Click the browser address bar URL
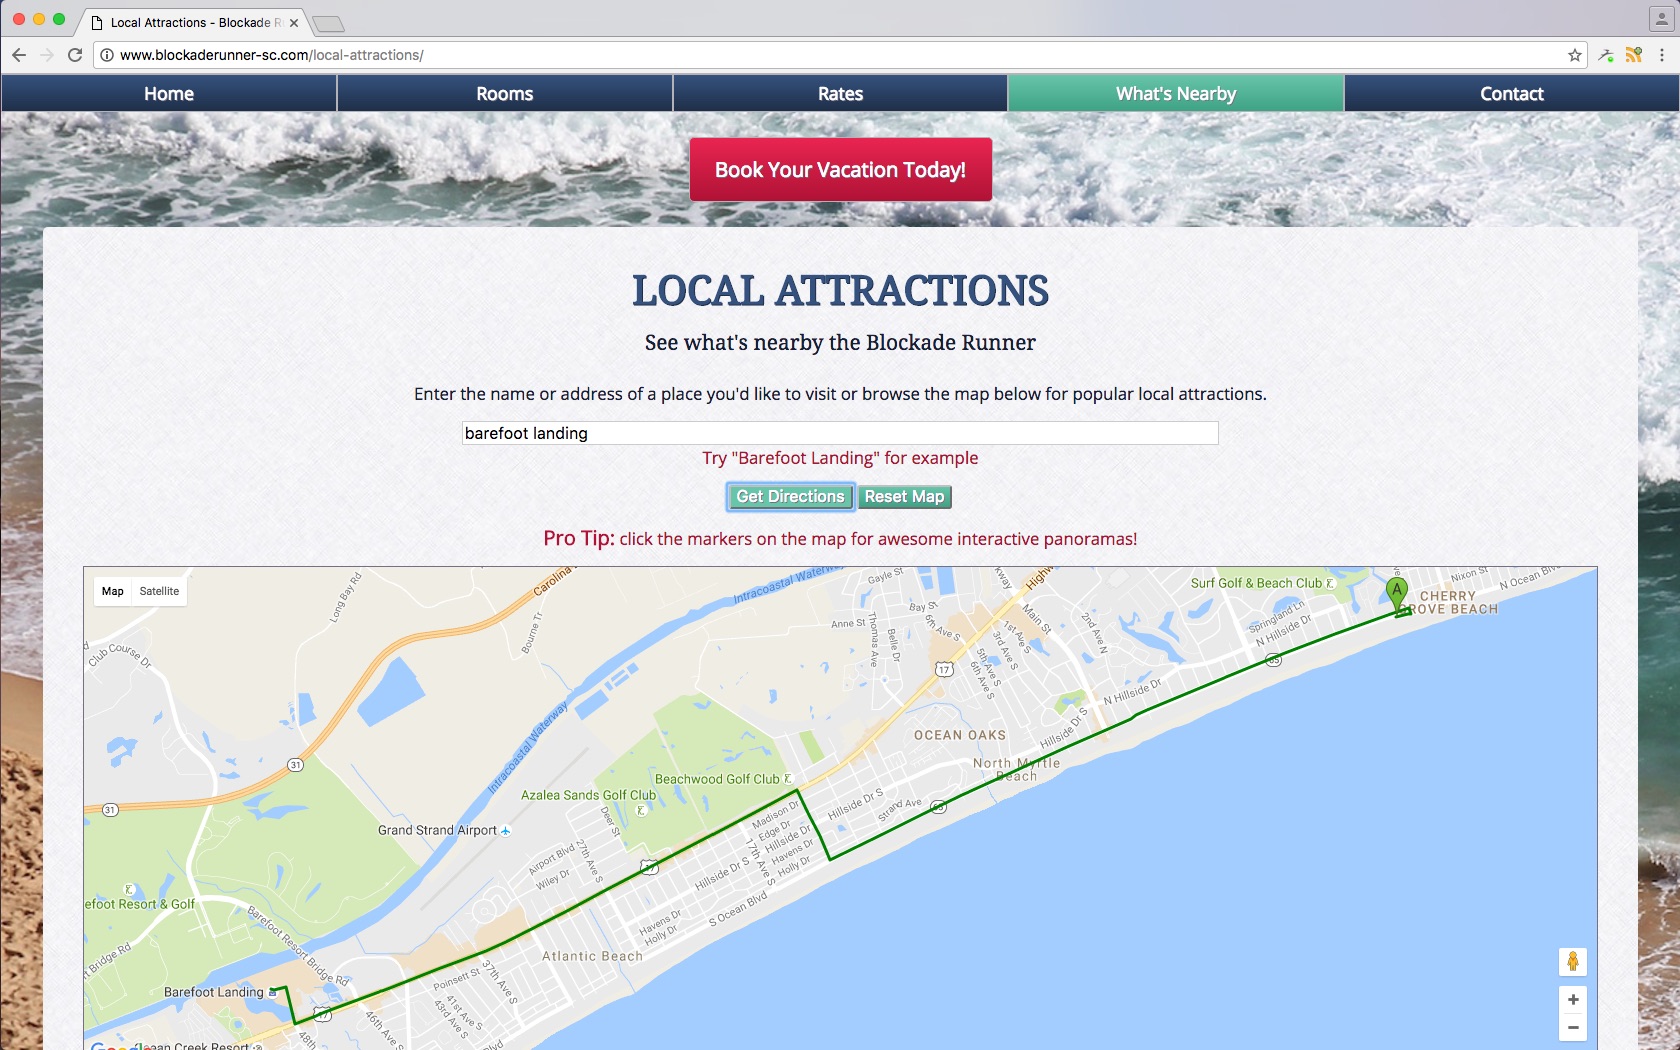This screenshot has width=1680, height=1050. (272, 55)
